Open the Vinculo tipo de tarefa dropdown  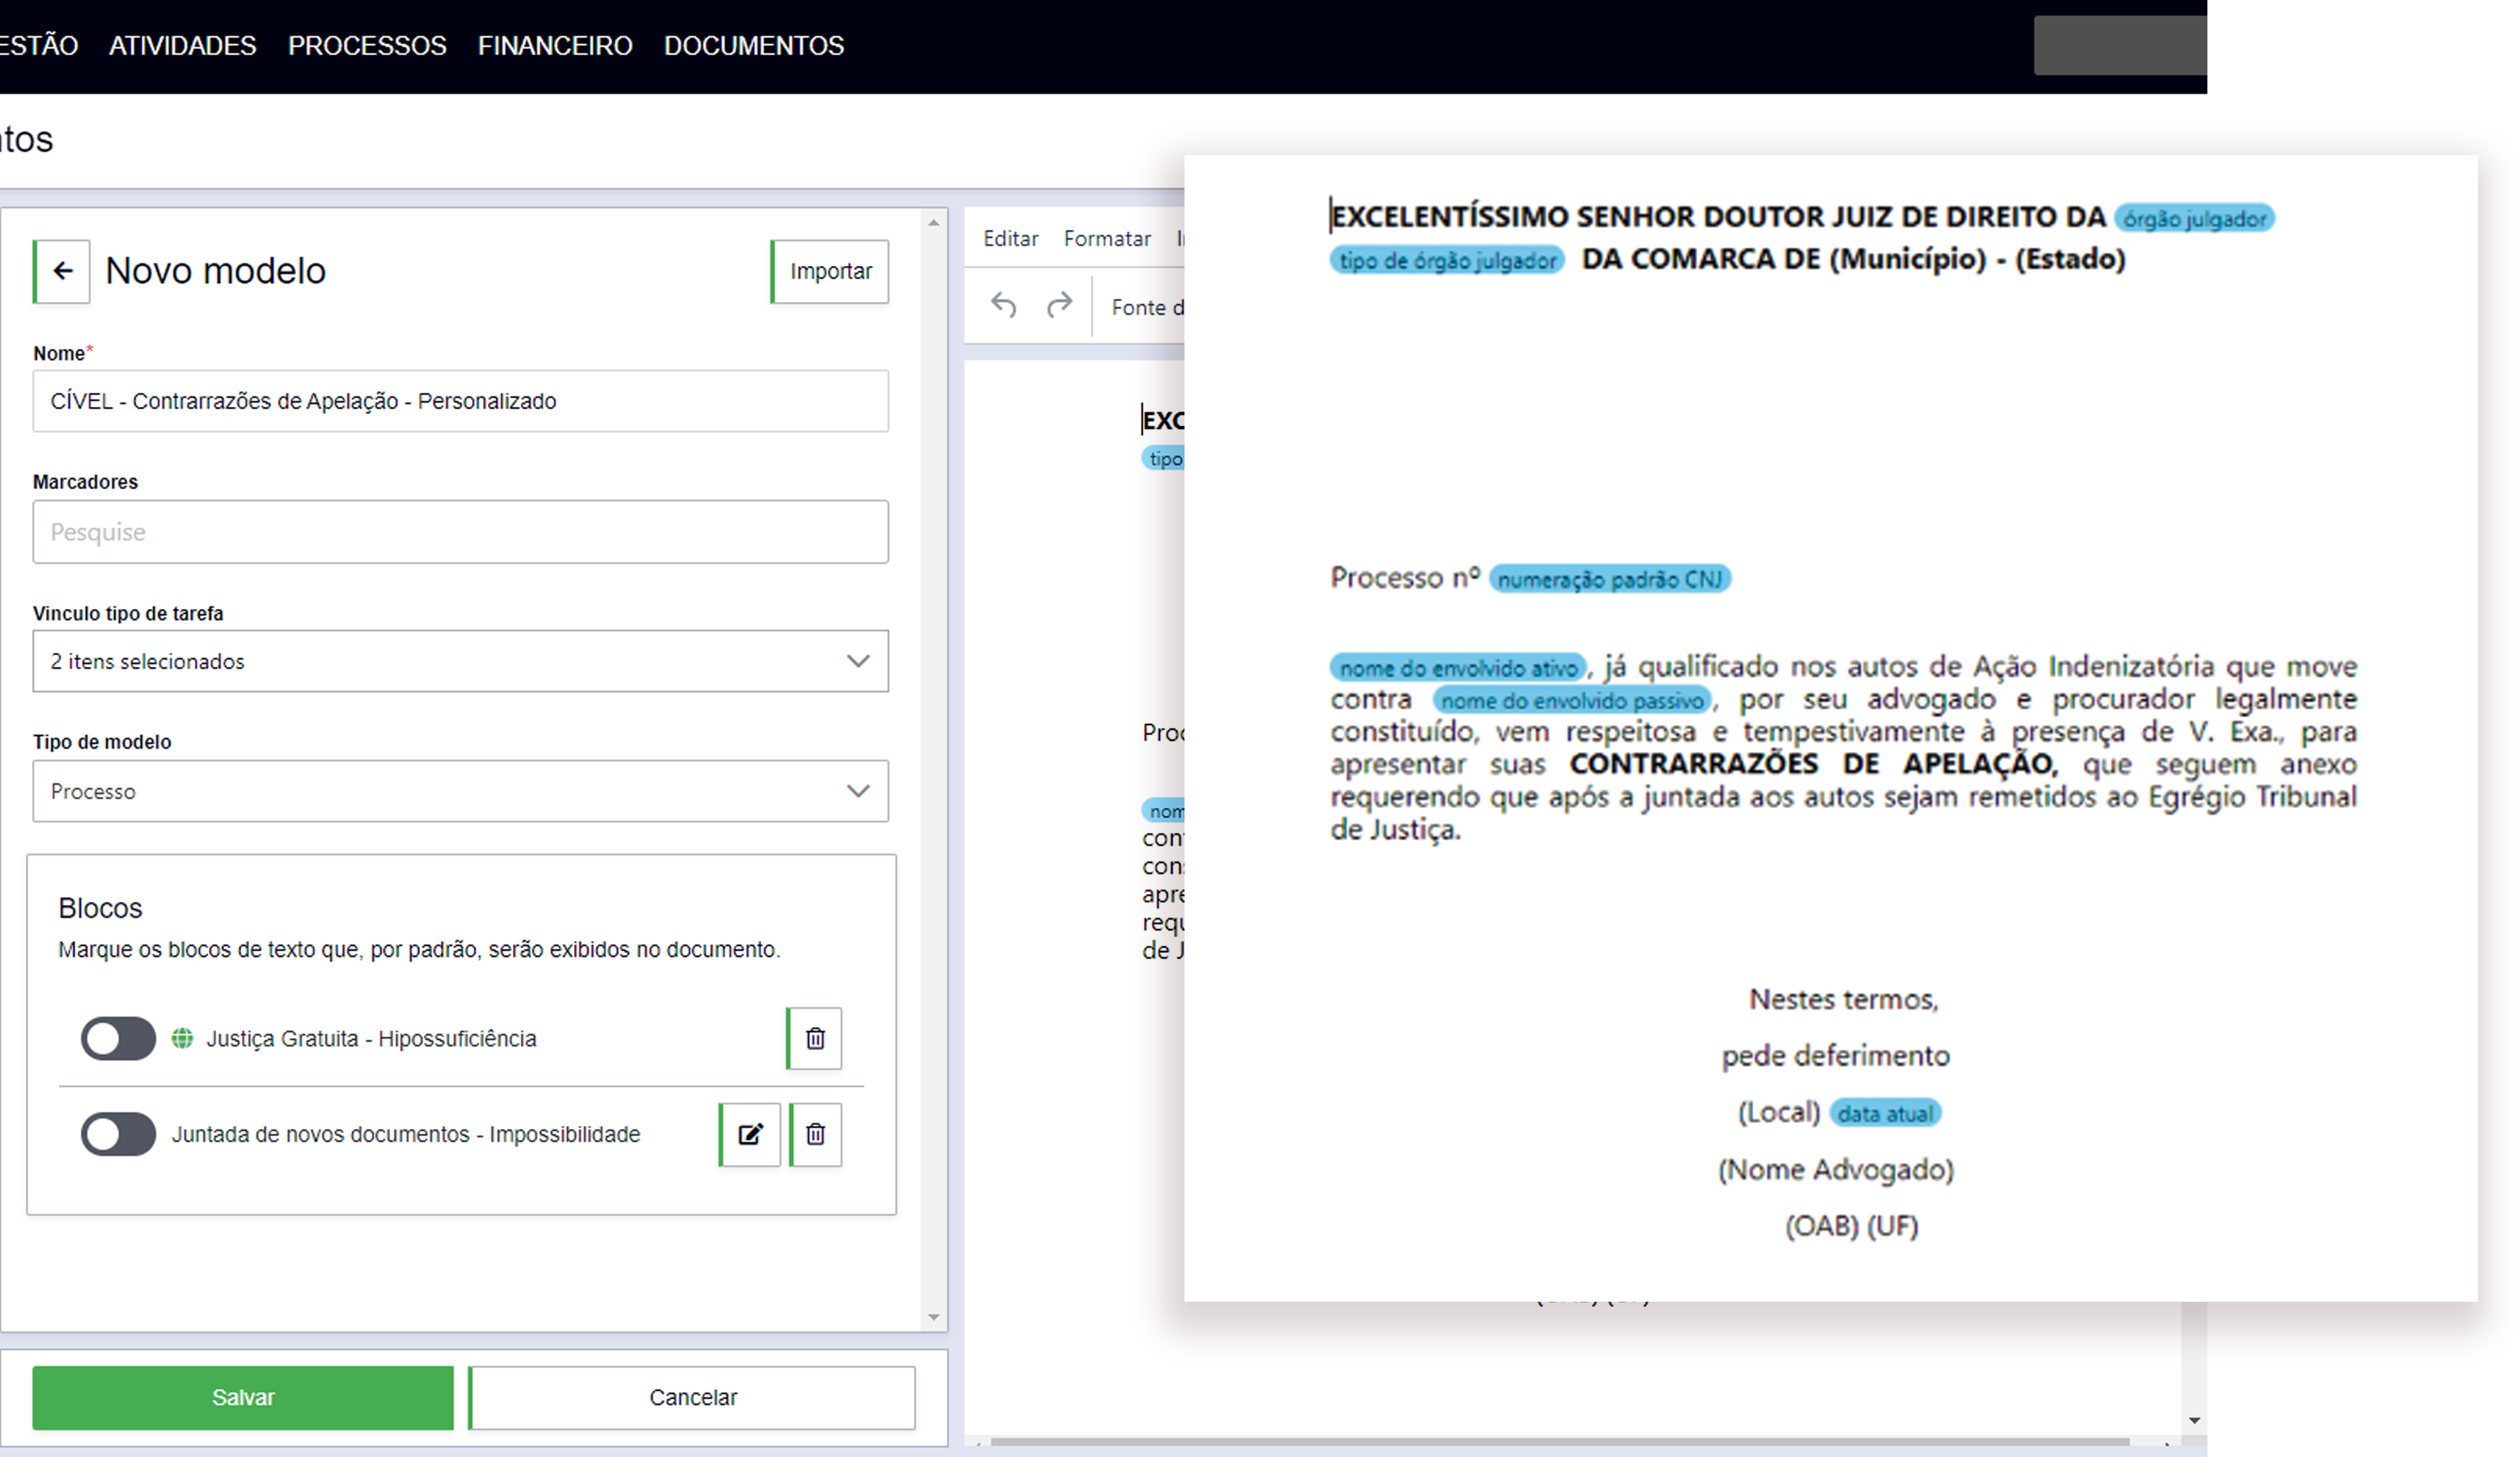857,661
